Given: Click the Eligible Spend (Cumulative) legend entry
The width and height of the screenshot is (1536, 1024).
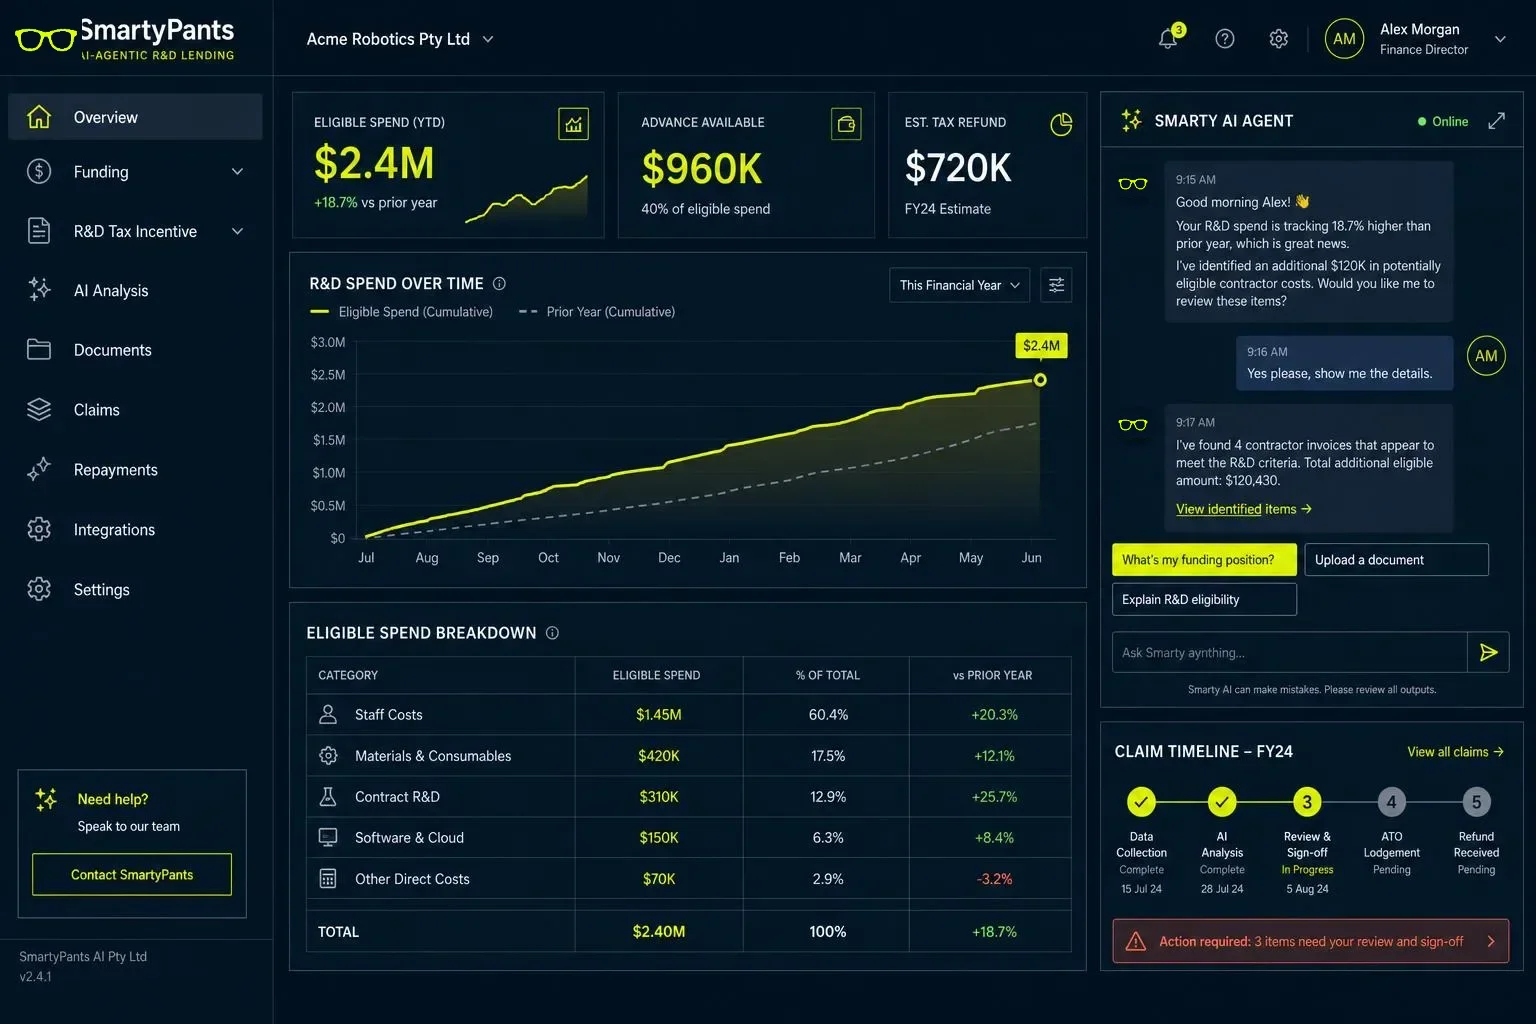Looking at the screenshot, I should pyautogui.click(x=401, y=312).
